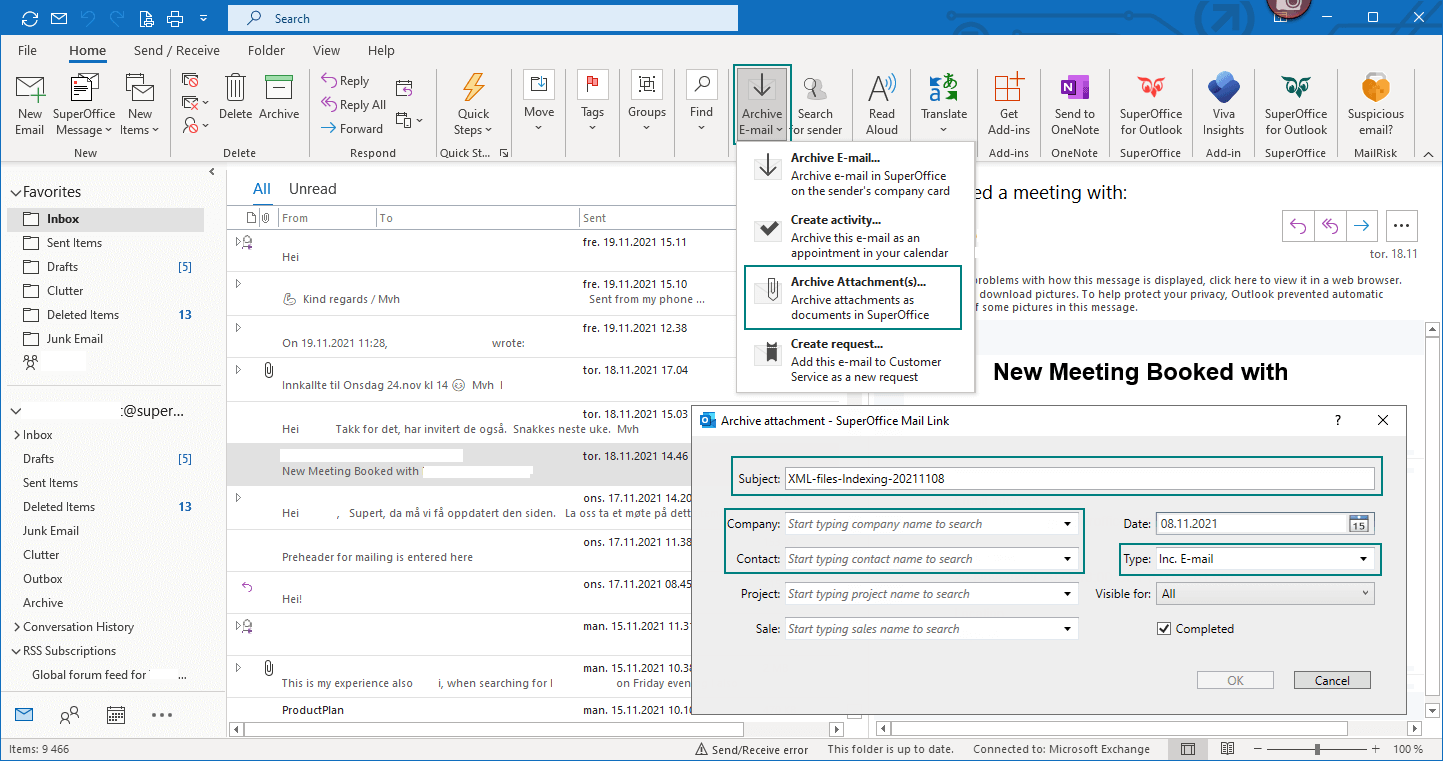
Task: Switch to the Send / Receive tab
Action: click(176, 50)
